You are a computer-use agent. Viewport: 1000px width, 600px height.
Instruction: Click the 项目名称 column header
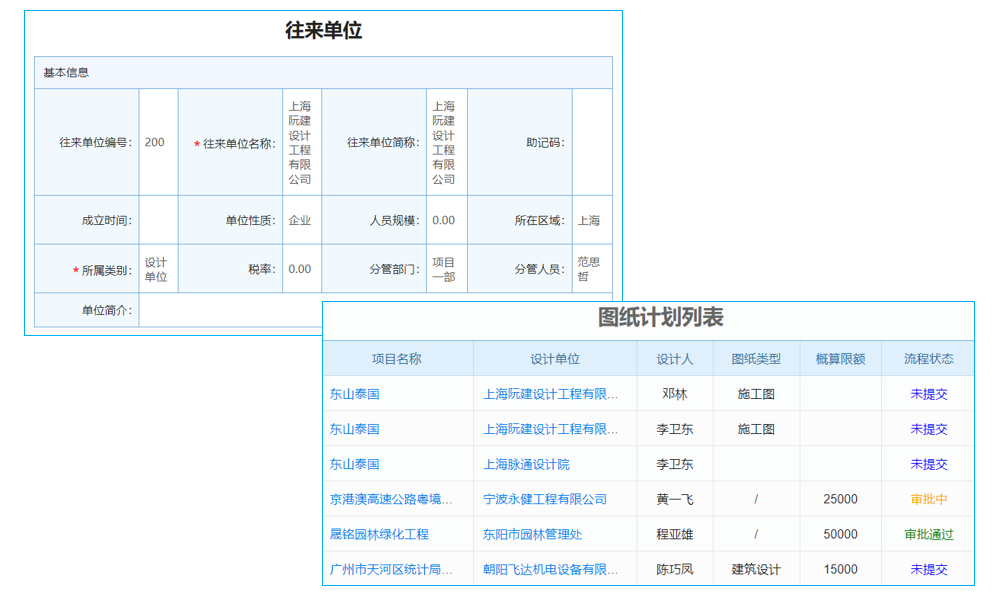(x=397, y=358)
